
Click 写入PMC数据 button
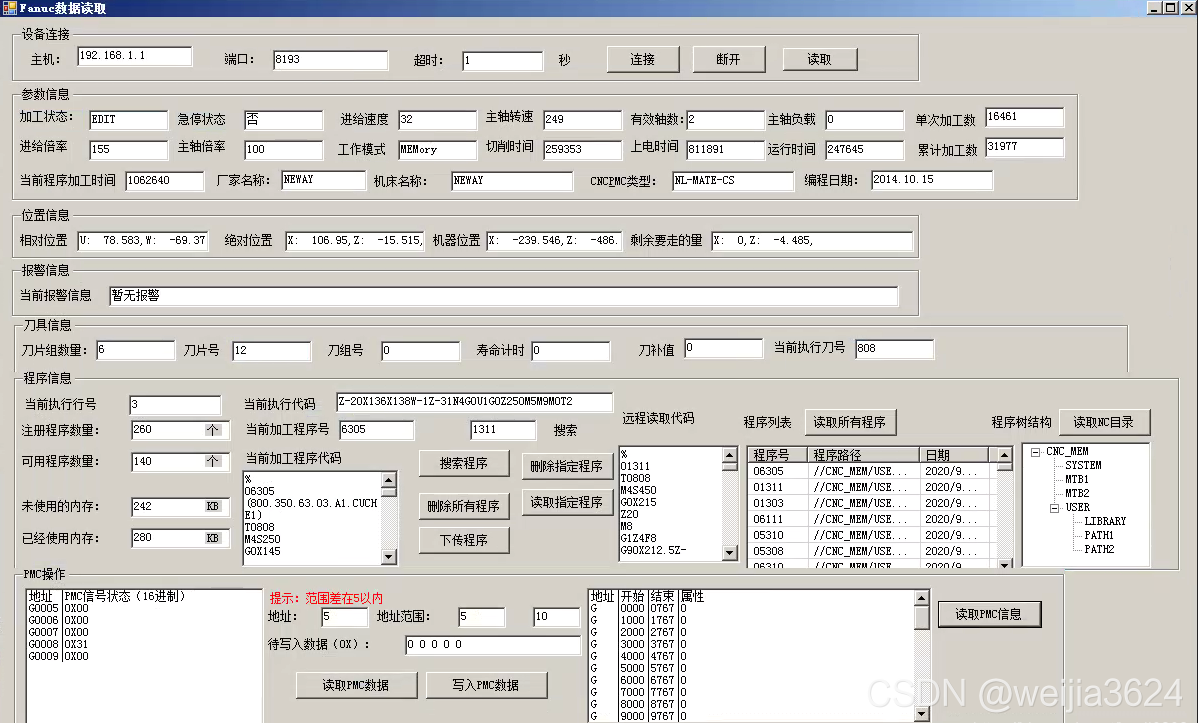(x=485, y=686)
